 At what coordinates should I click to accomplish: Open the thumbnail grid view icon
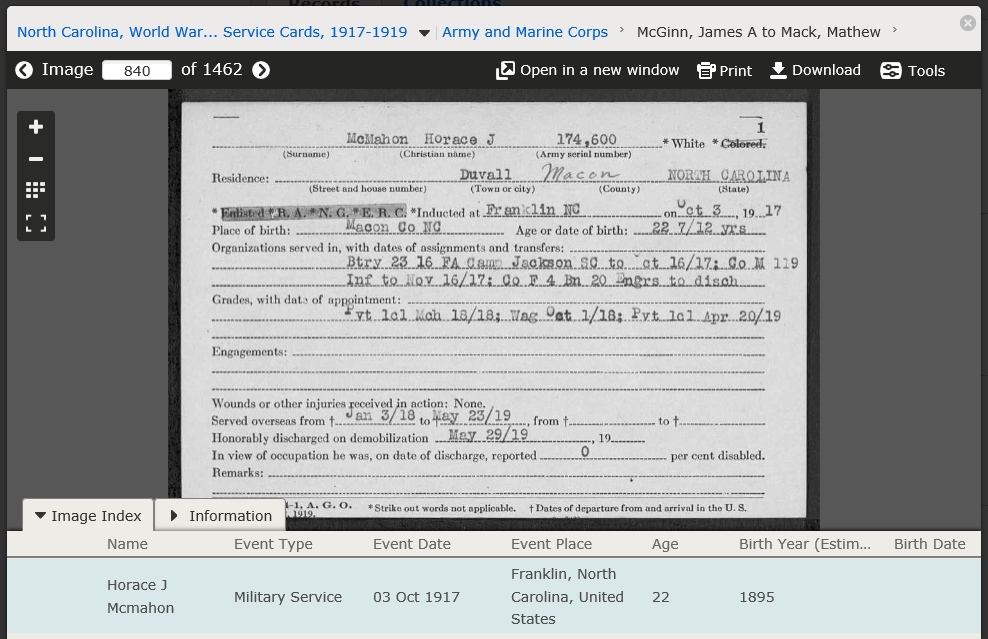[x=36, y=190]
